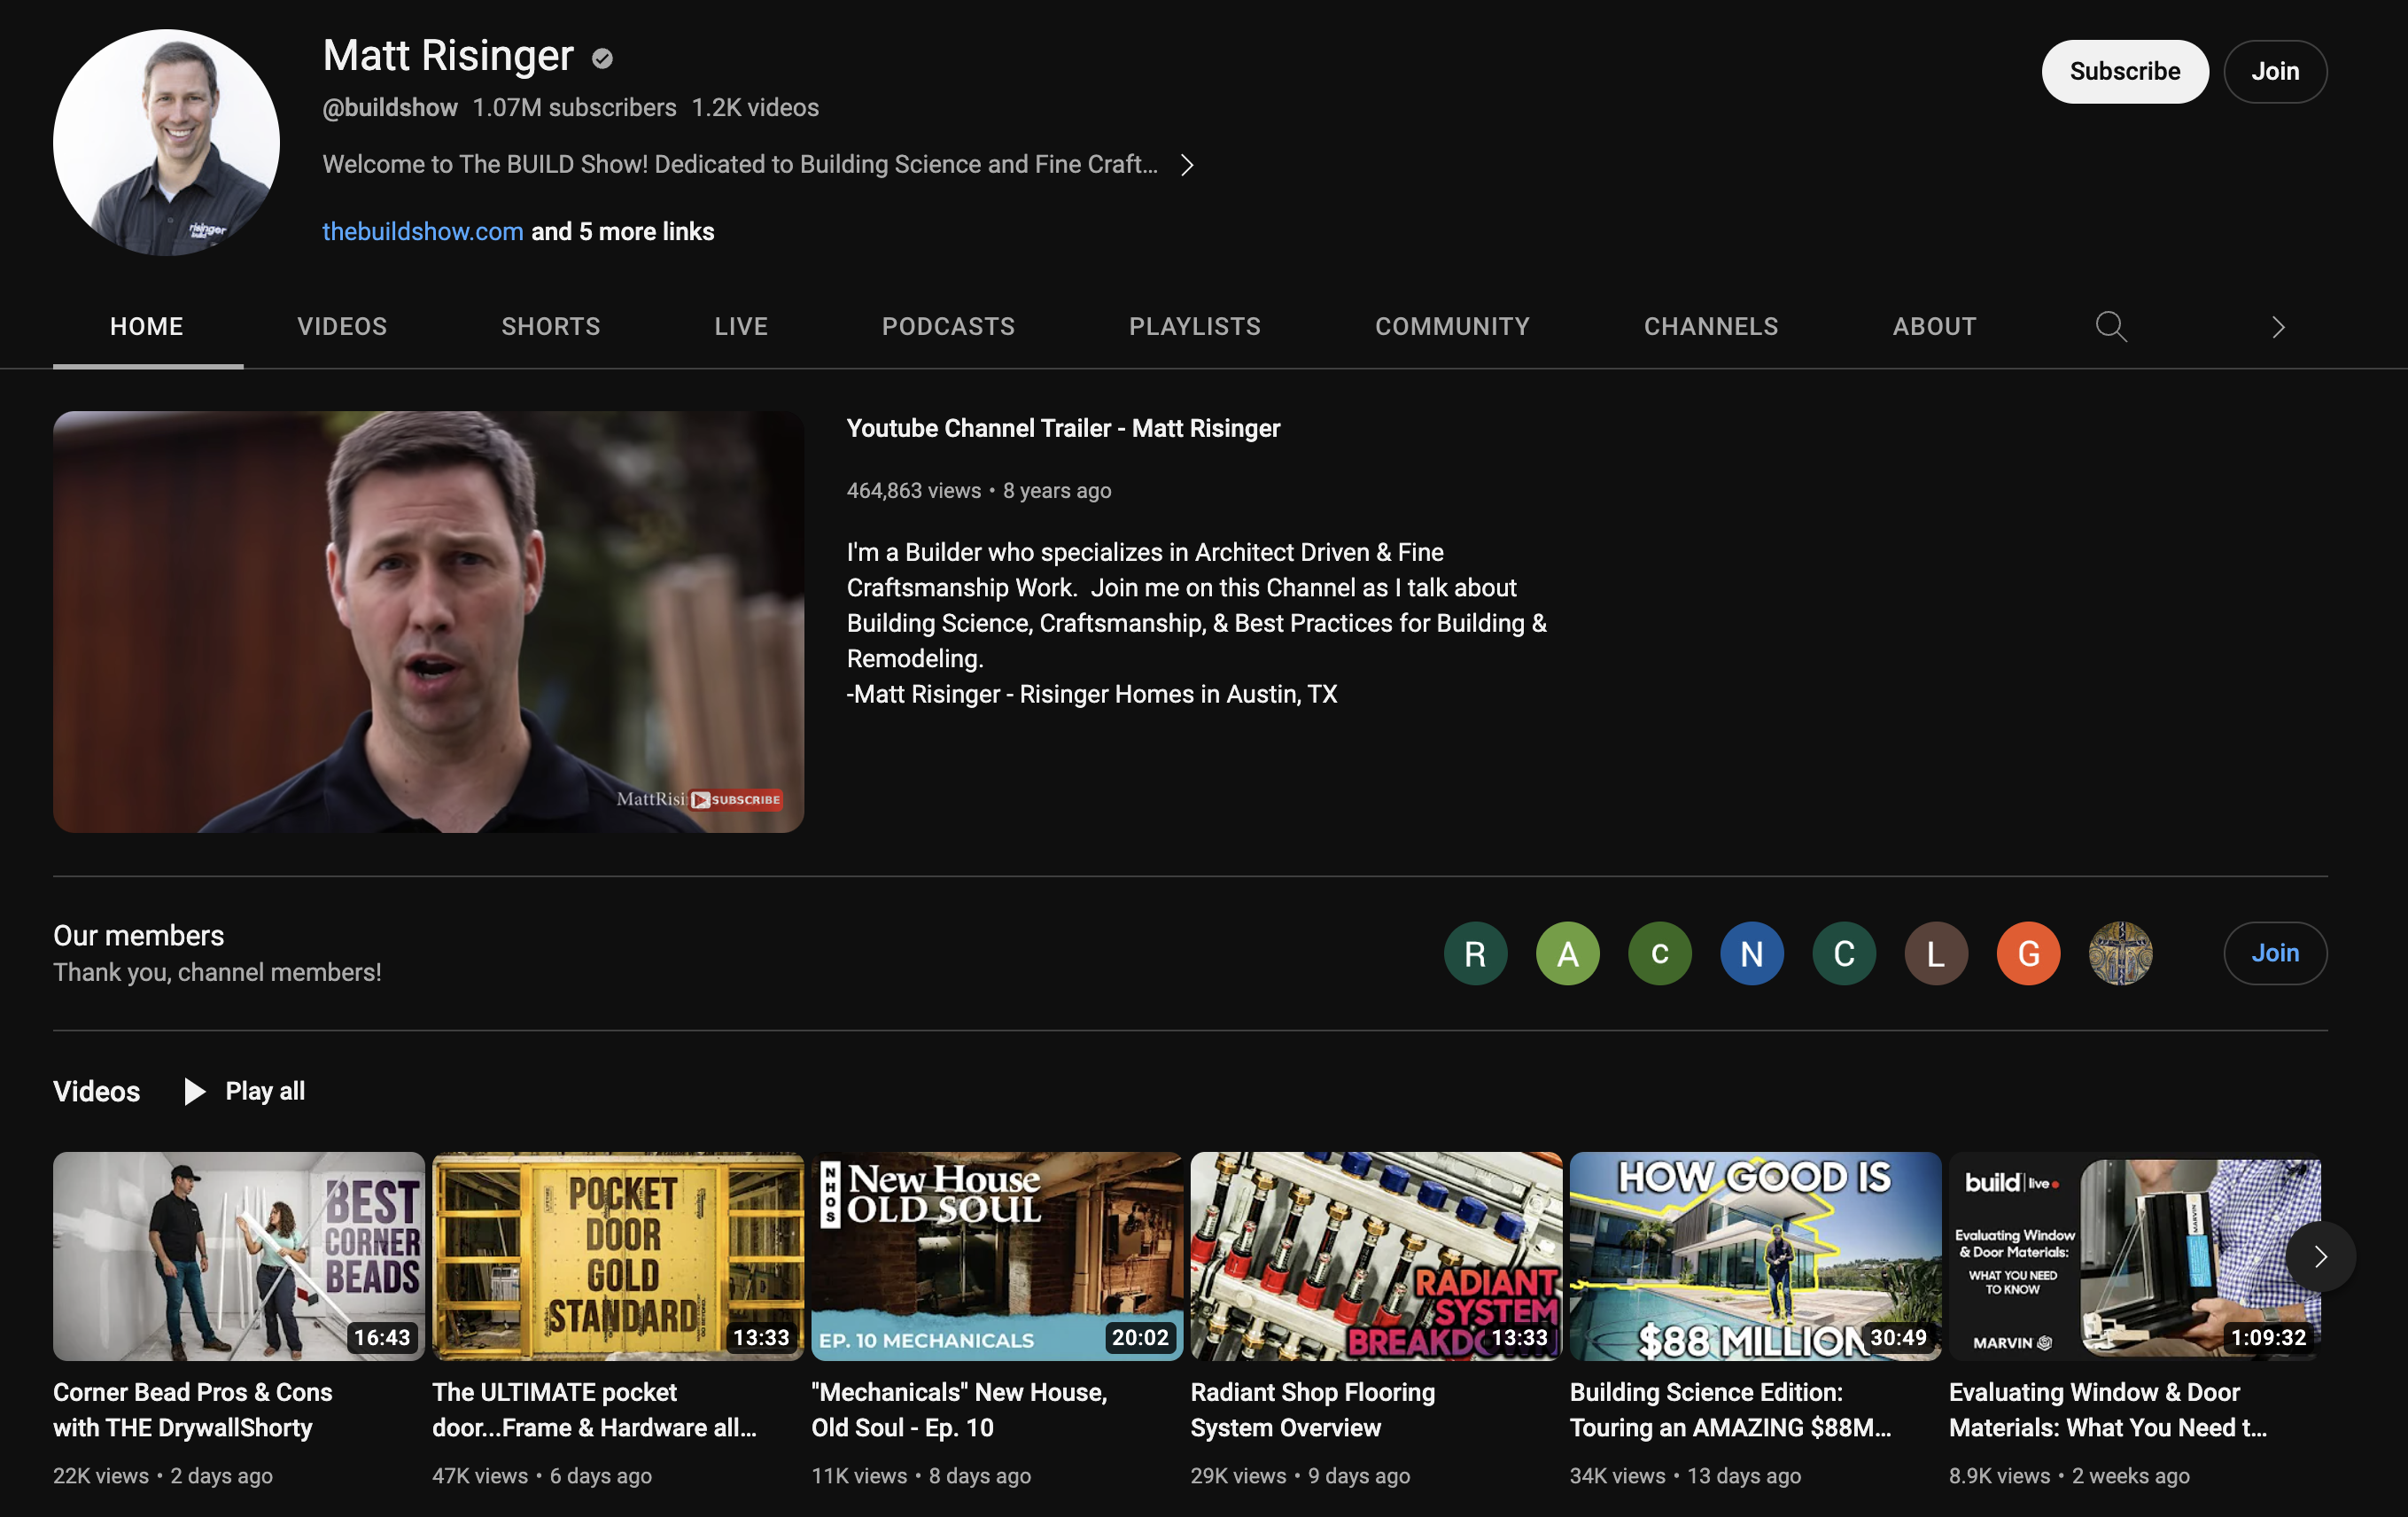Open the thebuildshow.com link

click(422, 232)
